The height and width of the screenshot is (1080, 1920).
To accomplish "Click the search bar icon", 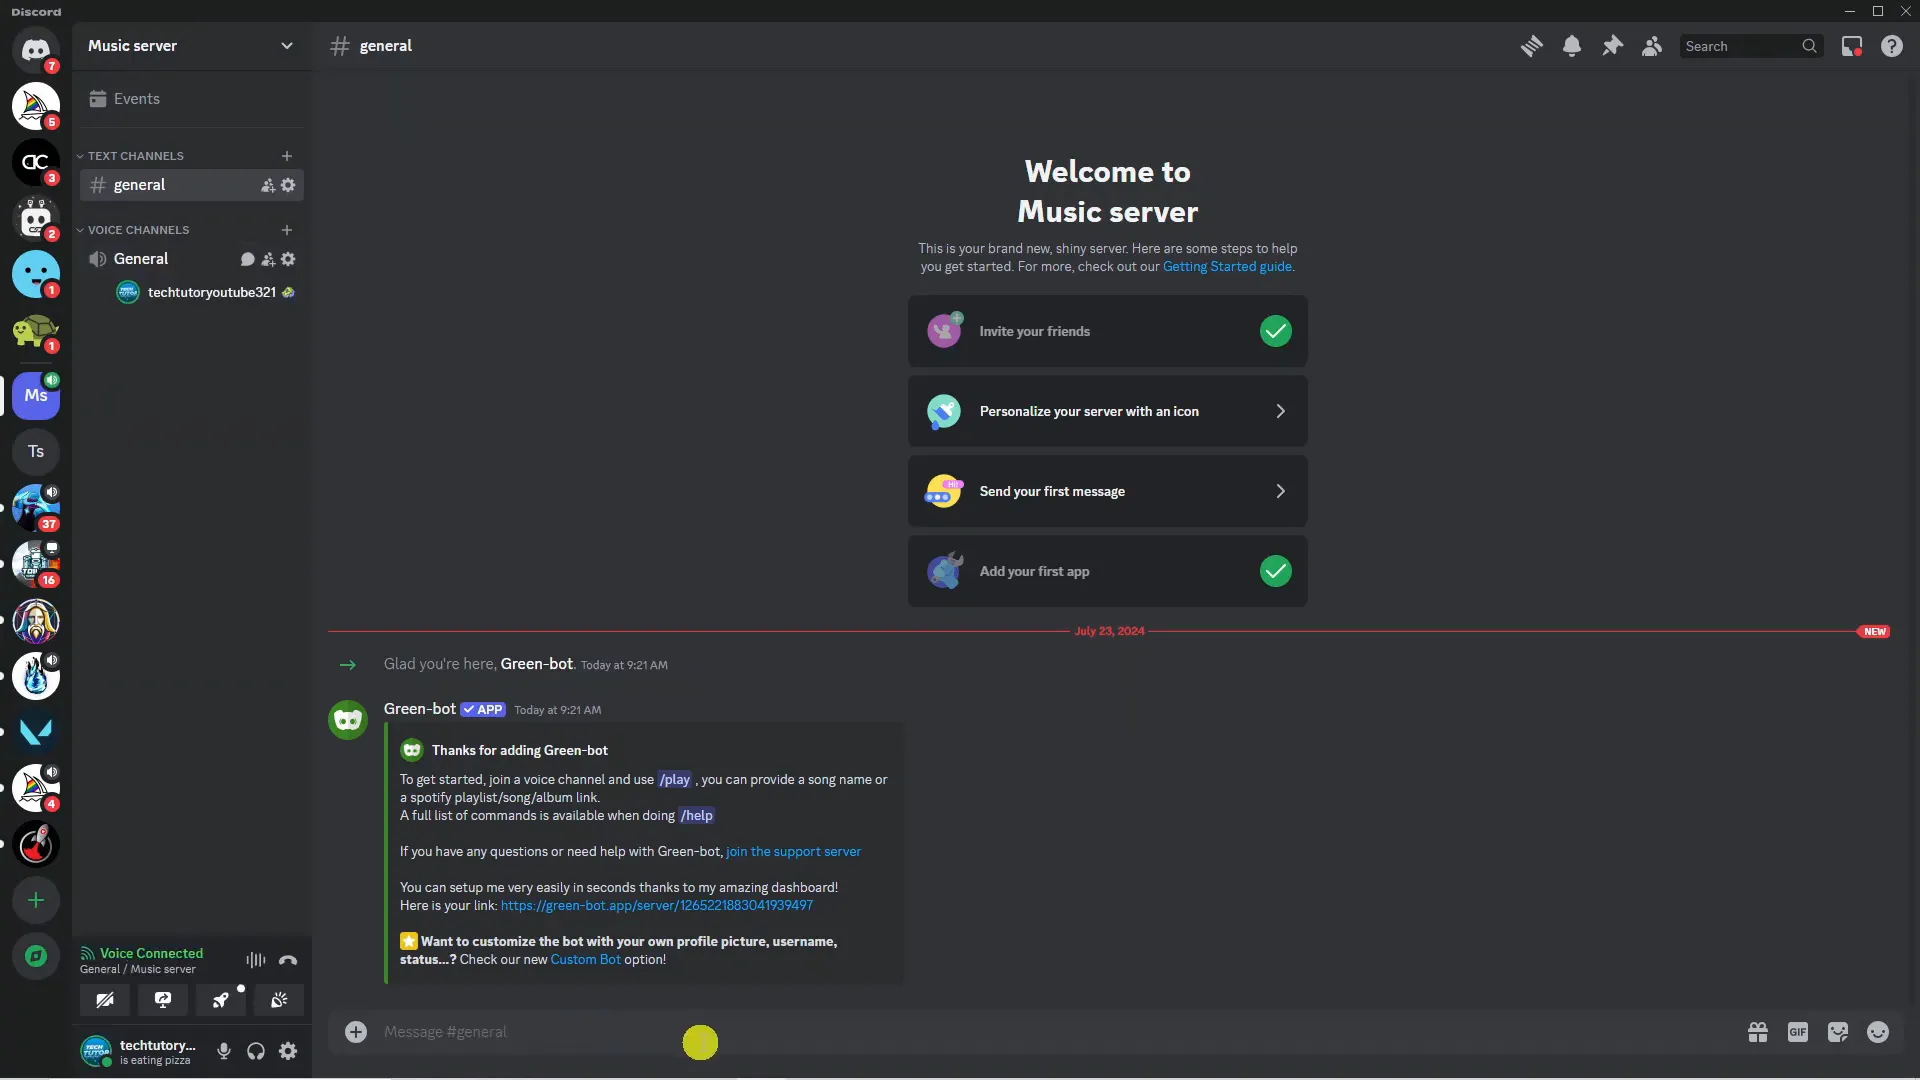I will coord(1811,46).
